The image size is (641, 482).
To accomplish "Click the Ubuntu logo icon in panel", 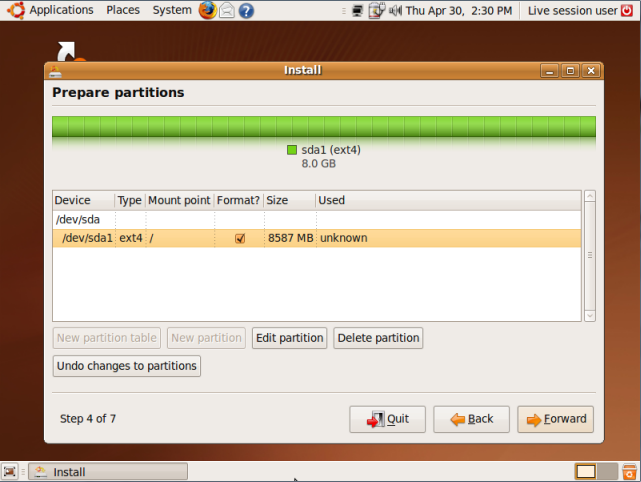I will coord(16,10).
